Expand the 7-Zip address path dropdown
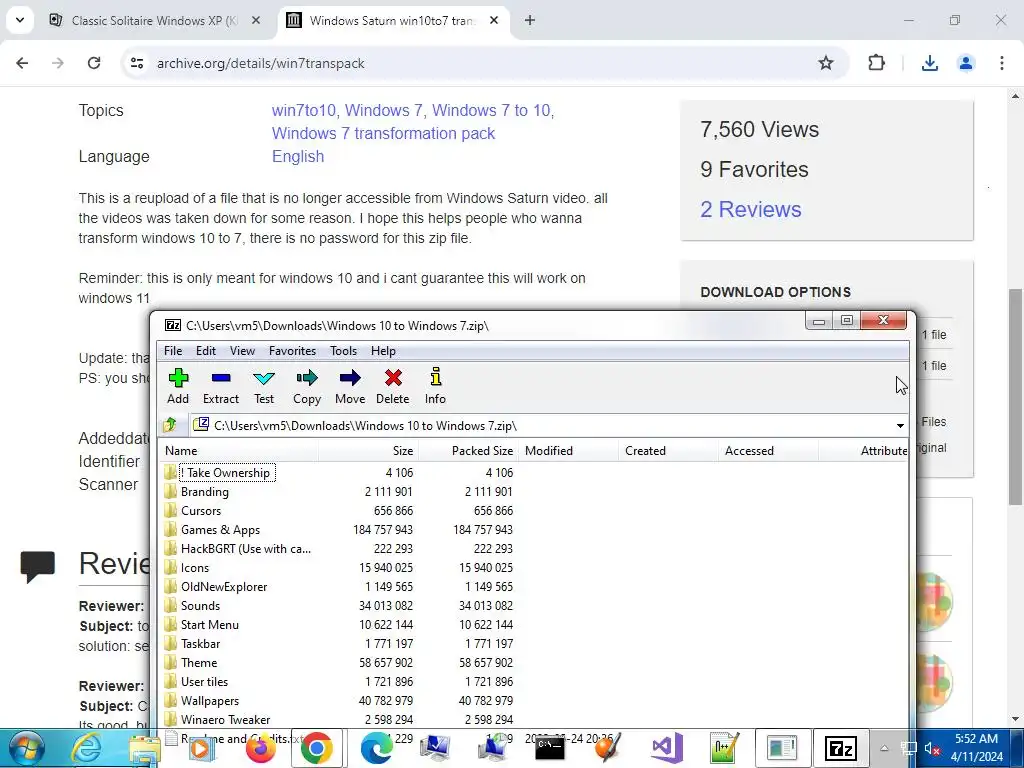1024x768 pixels. point(900,426)
